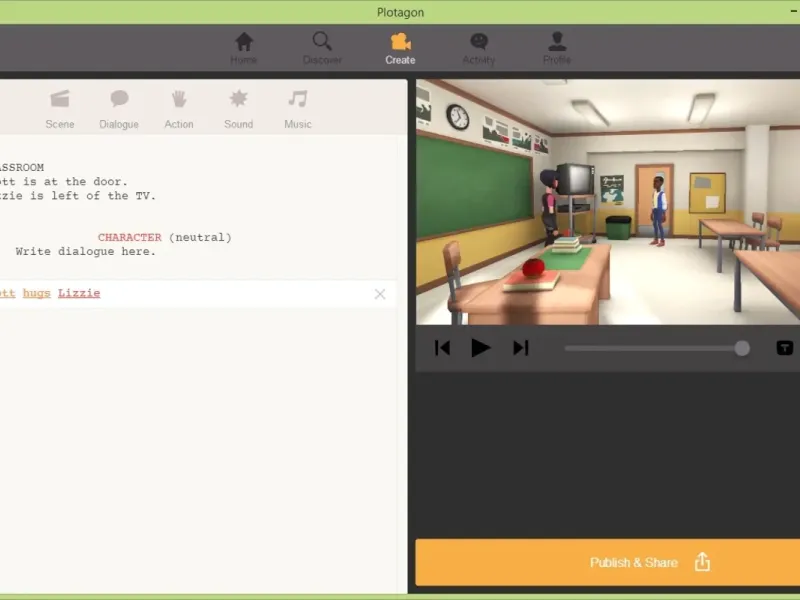Insert a Dialogue element
Image resolution: width=800 pixels, height=600 pixels.
[119, 109]
